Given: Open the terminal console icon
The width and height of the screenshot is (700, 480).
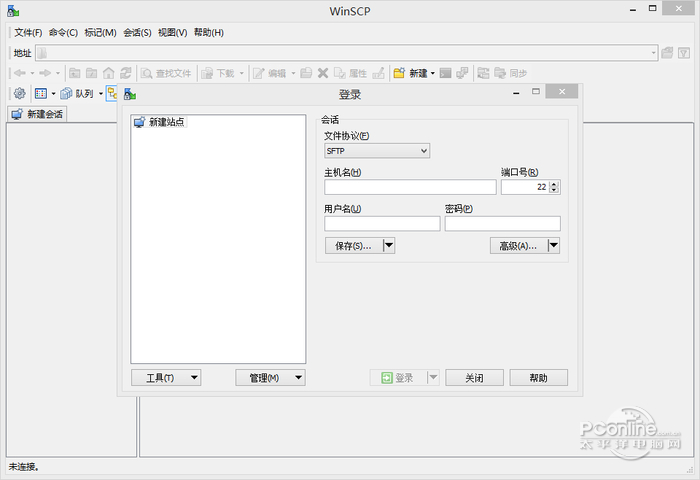Looking at the screenshot, I should [x=445, y=73].
